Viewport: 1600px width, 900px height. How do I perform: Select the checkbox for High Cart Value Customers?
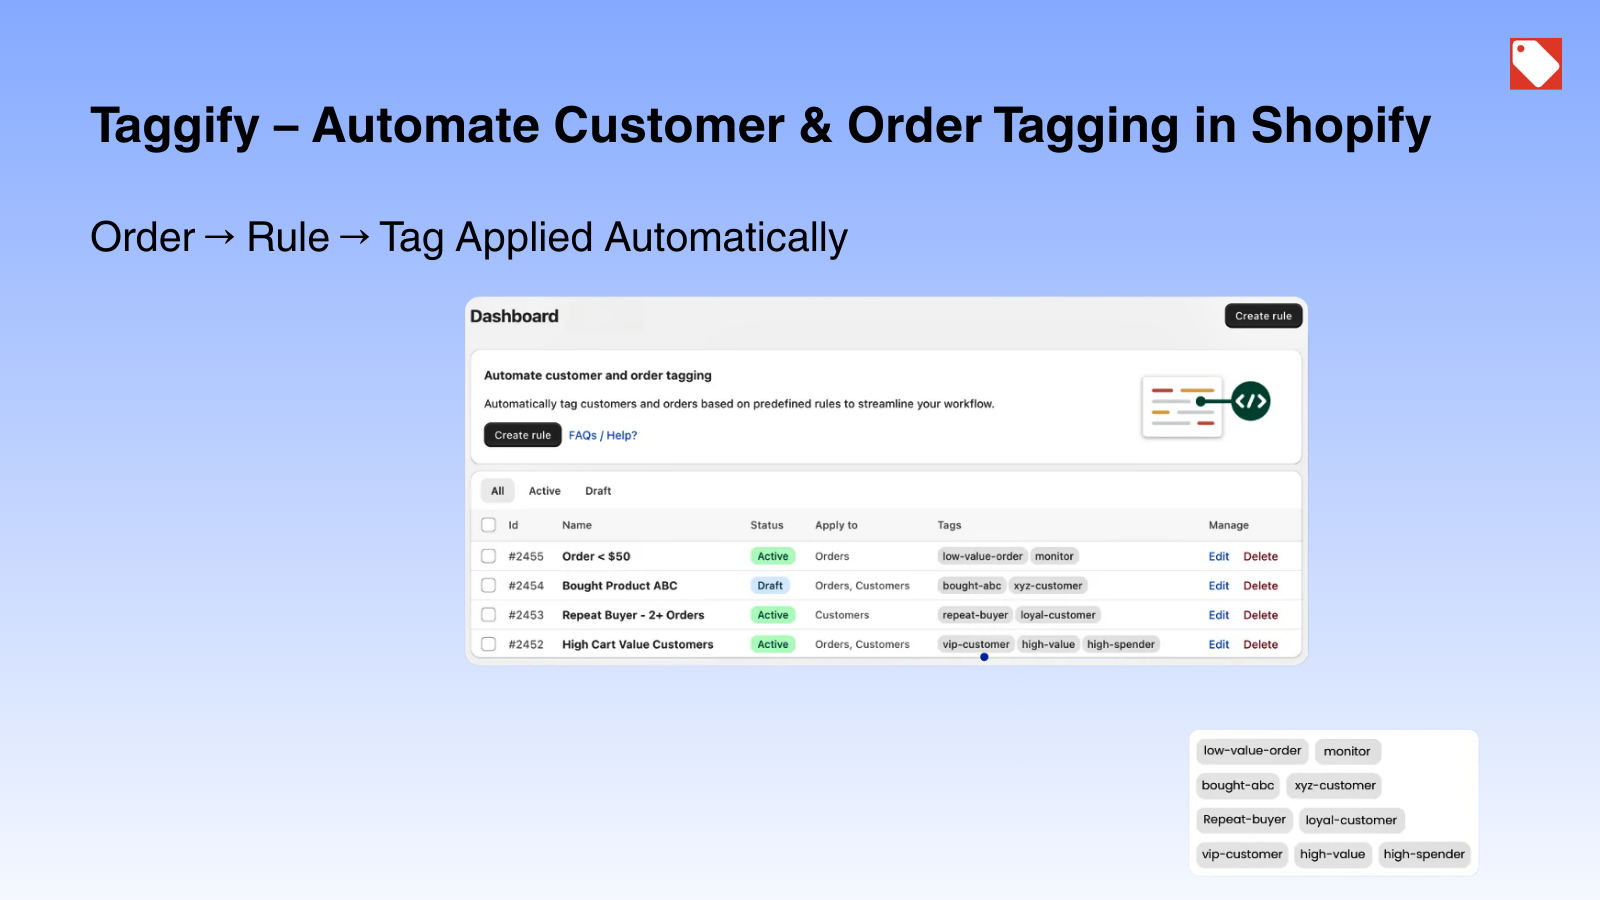489,644
